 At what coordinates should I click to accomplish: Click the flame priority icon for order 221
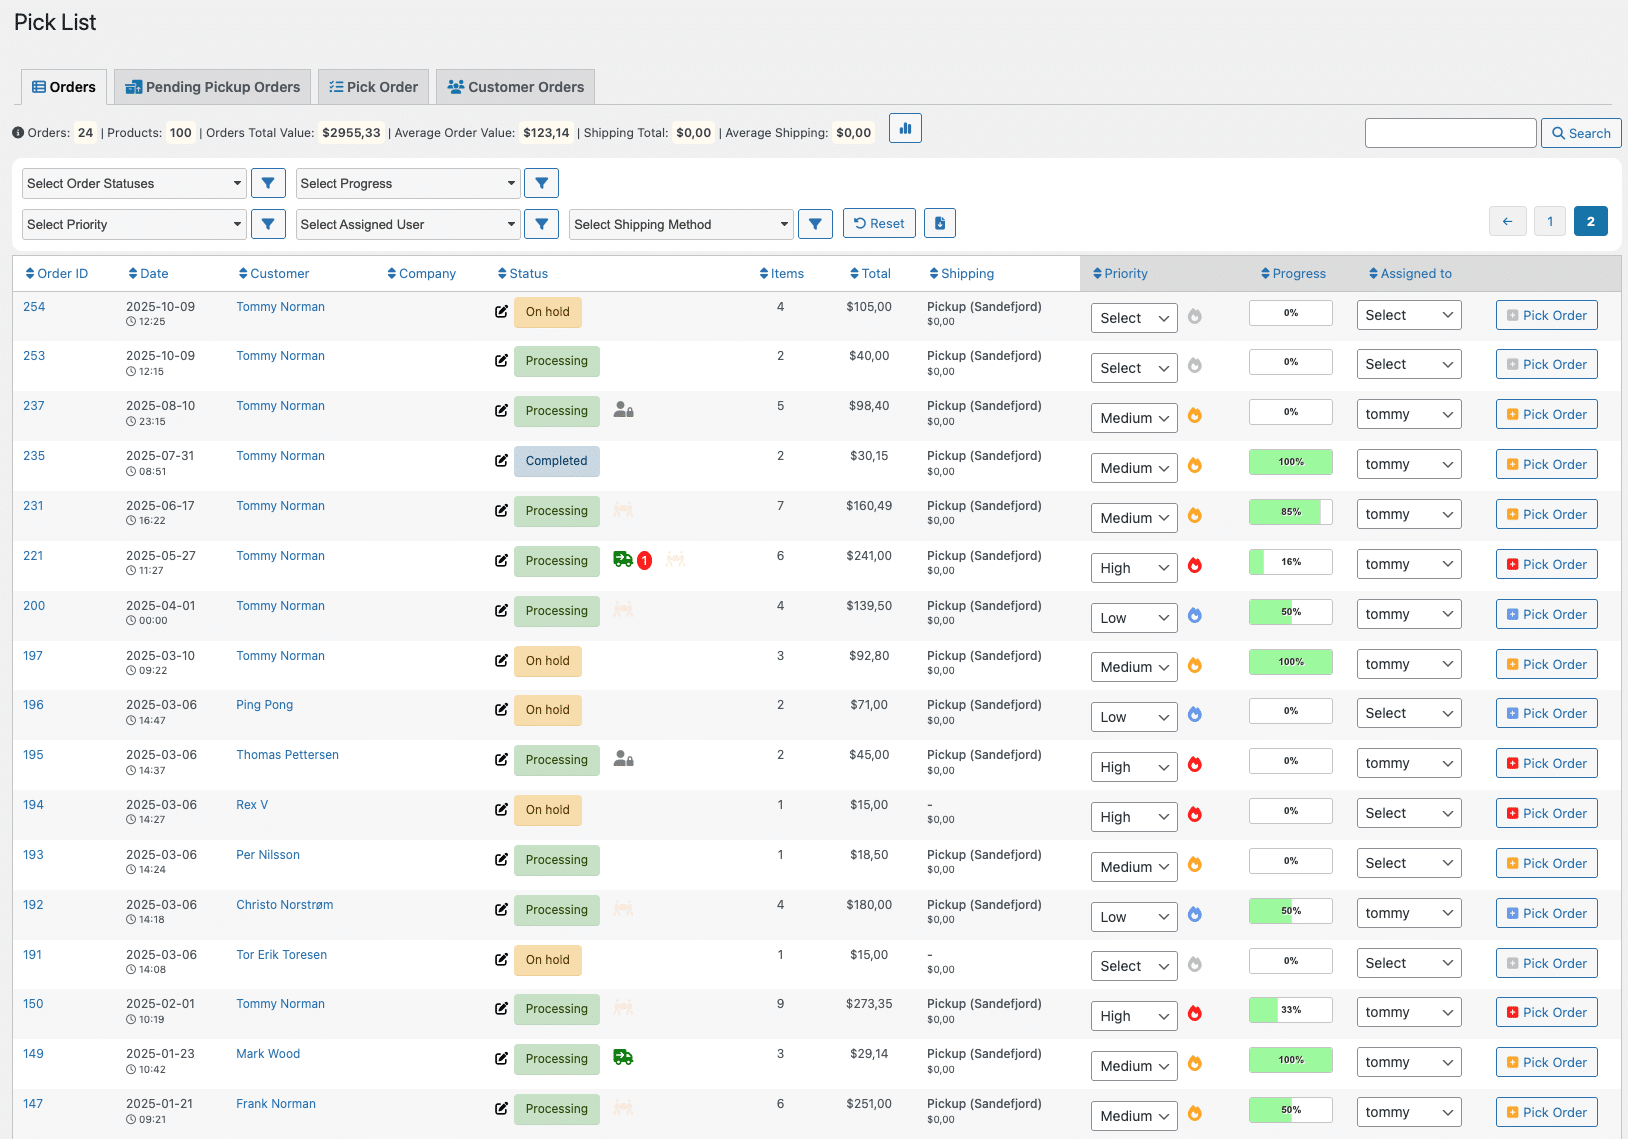click(x=1194, y=566)
